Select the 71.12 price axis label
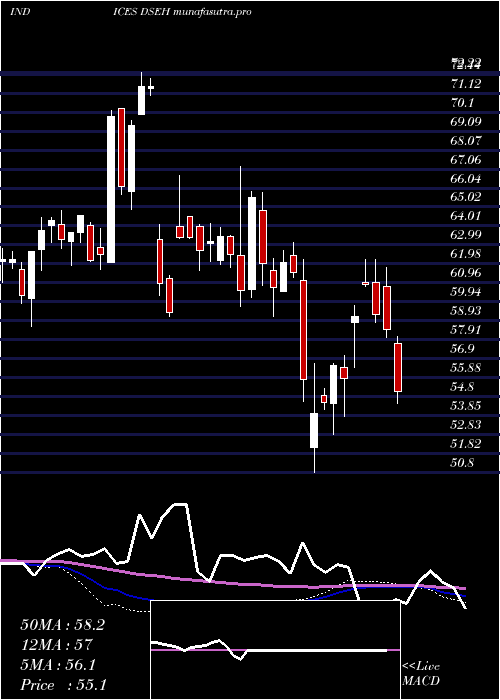Image resolution: width=500 pixels, height=700 pixels. pos(466,83)
